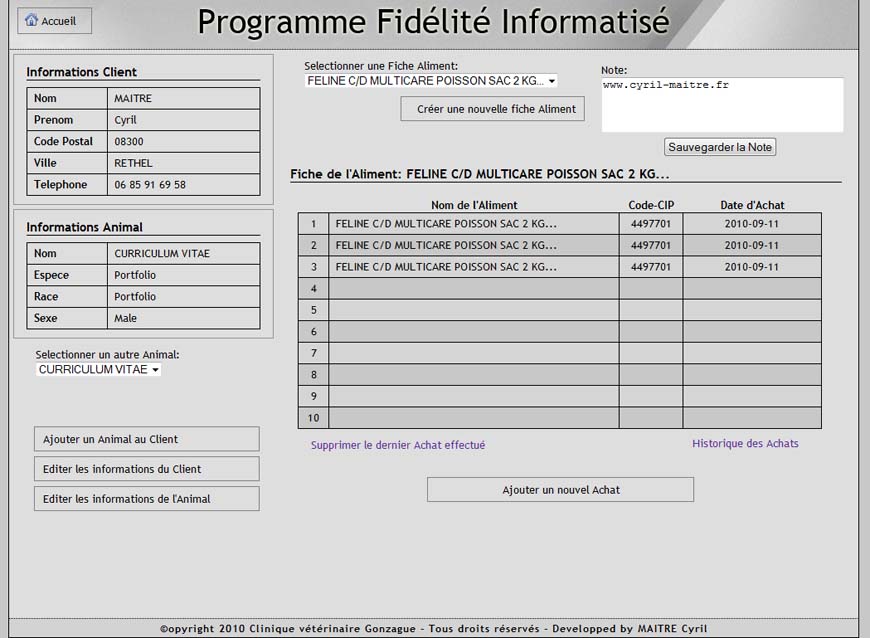Click copyright footer text

[433, 629]
